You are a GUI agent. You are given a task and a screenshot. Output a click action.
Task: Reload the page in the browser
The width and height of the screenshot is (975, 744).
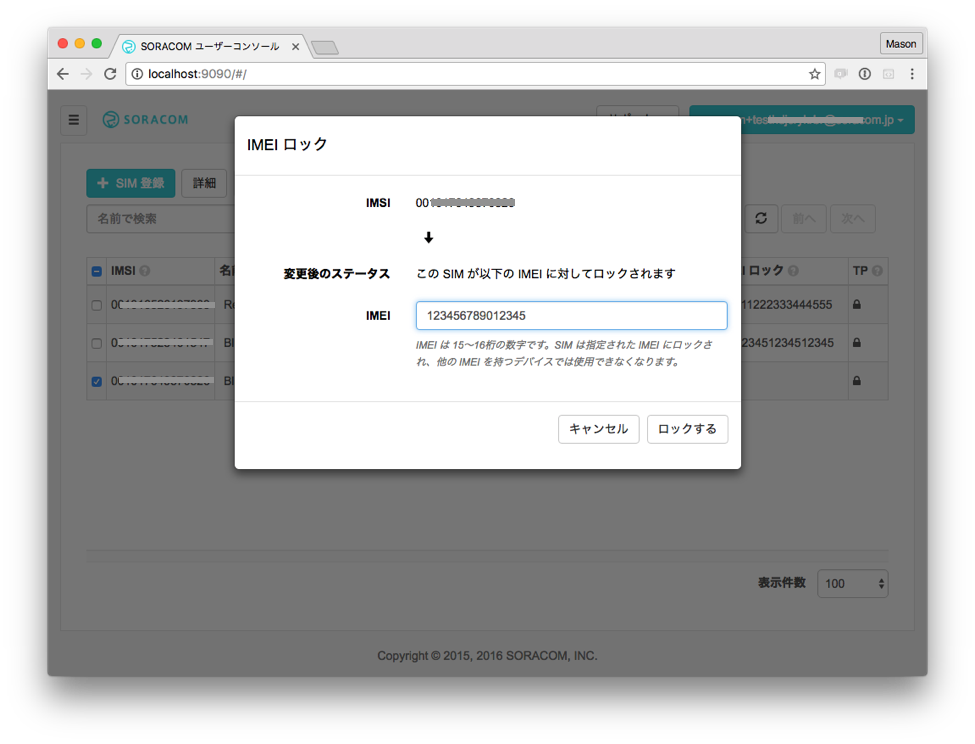coord(110,74)
